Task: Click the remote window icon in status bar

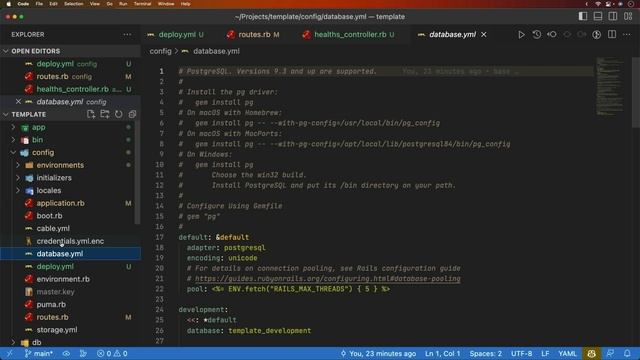Action: pyautogui.click(x=9, y=353)
